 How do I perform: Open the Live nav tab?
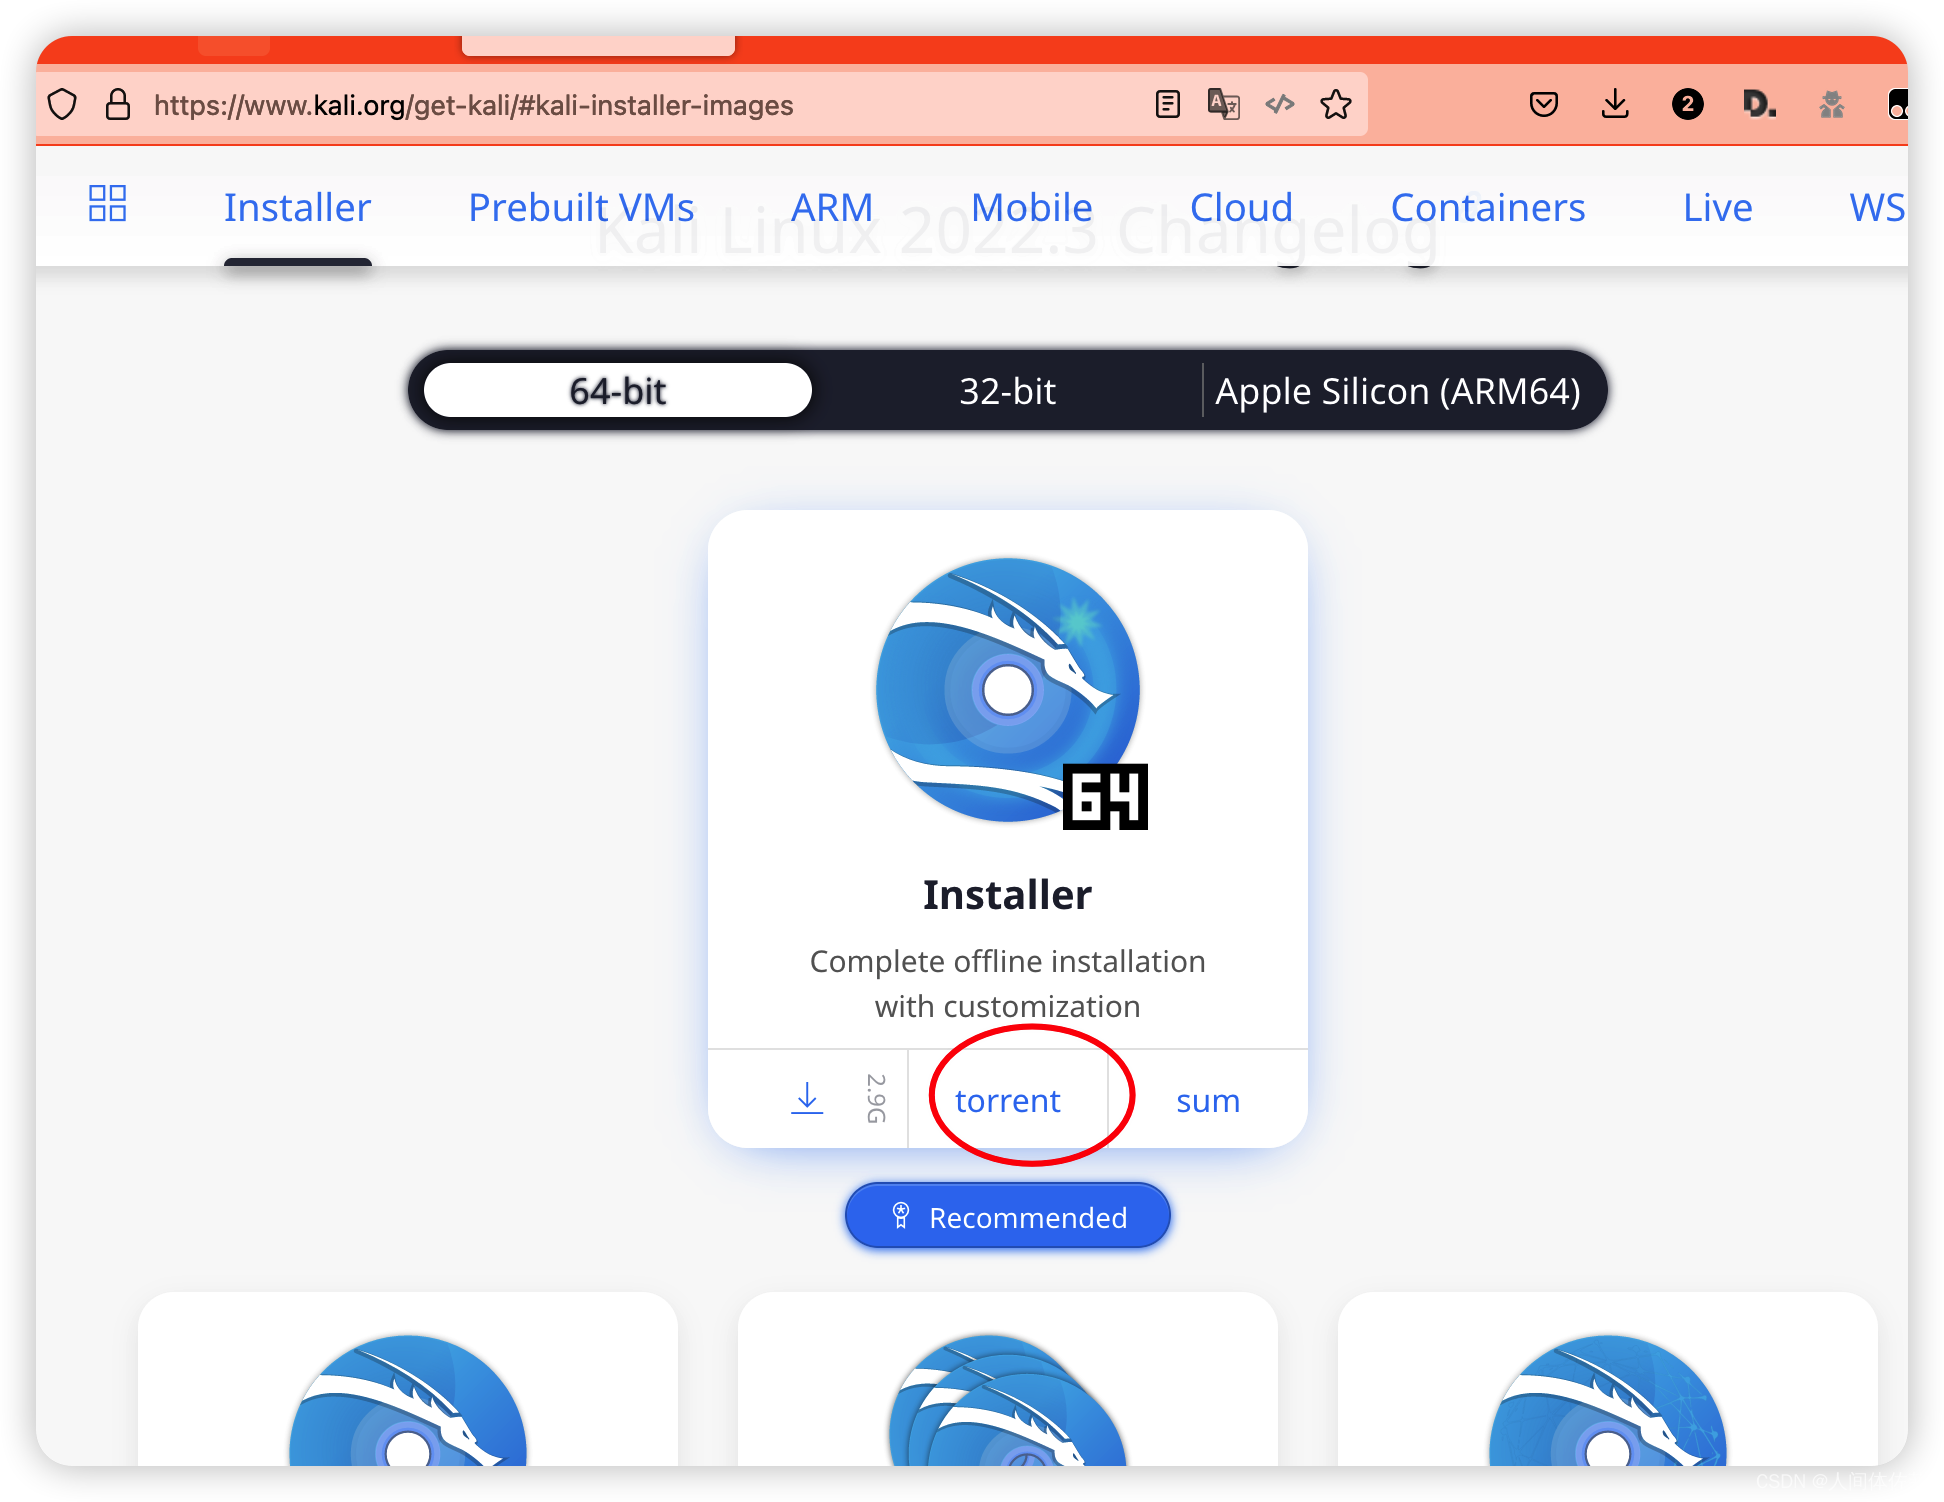pyautogui.click(x=1717, y=208)
